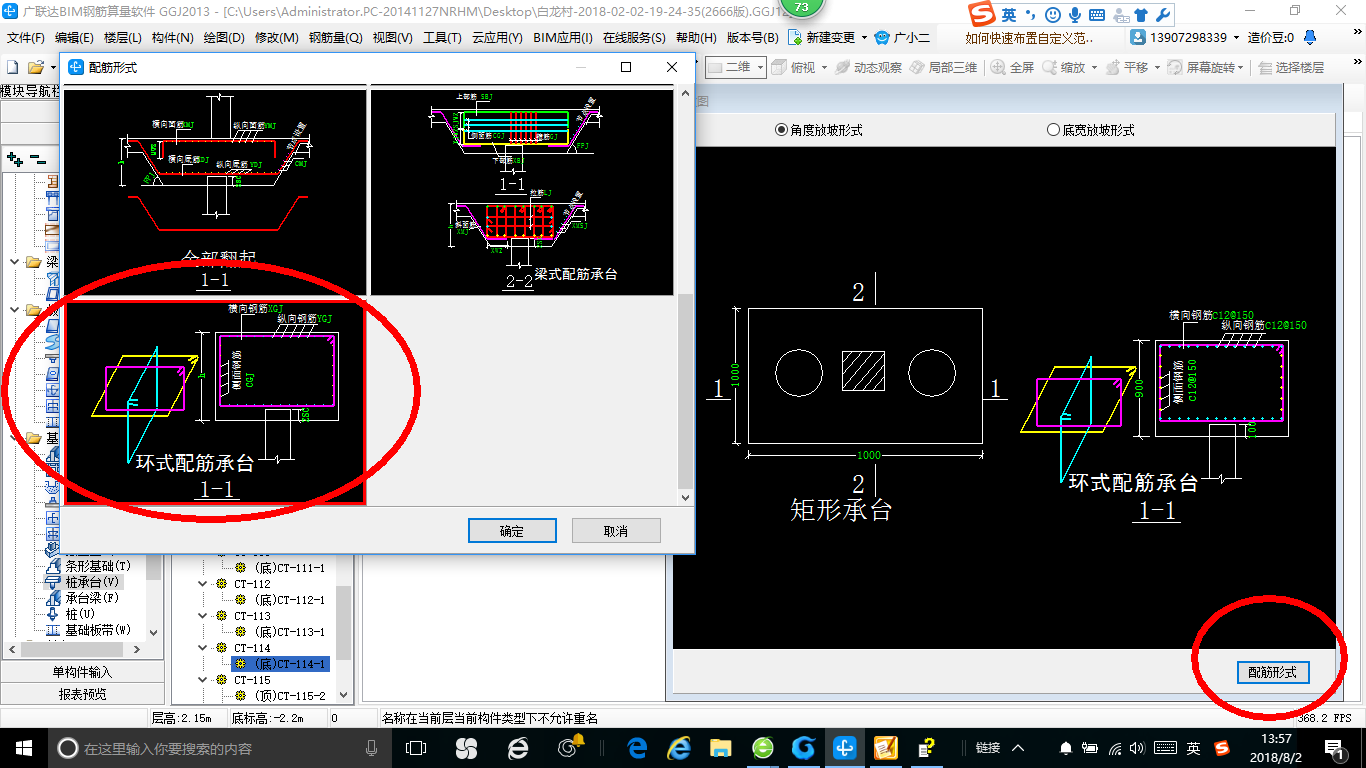Select 承台梁(F) in navigator tree
This screenshot has height=768, width=1366.
[93, 598]
